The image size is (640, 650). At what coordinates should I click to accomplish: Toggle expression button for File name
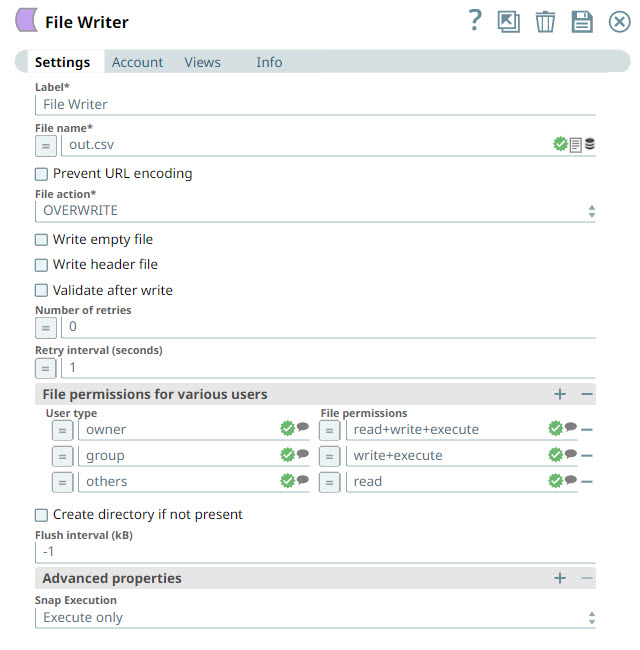46,145
